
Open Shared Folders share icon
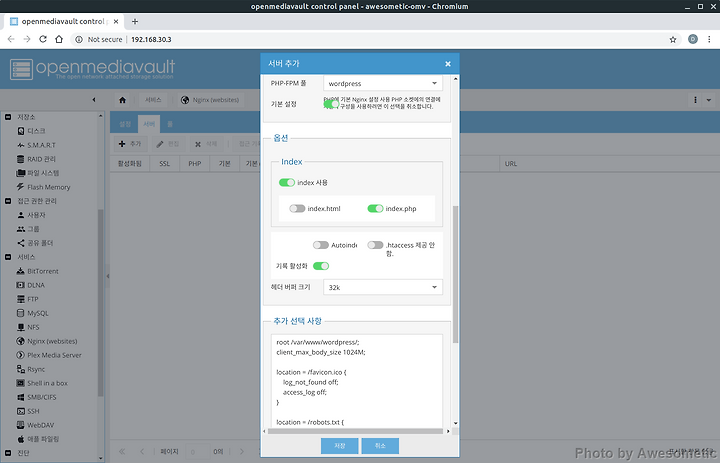pyautogui.click(x=21, y=243)
